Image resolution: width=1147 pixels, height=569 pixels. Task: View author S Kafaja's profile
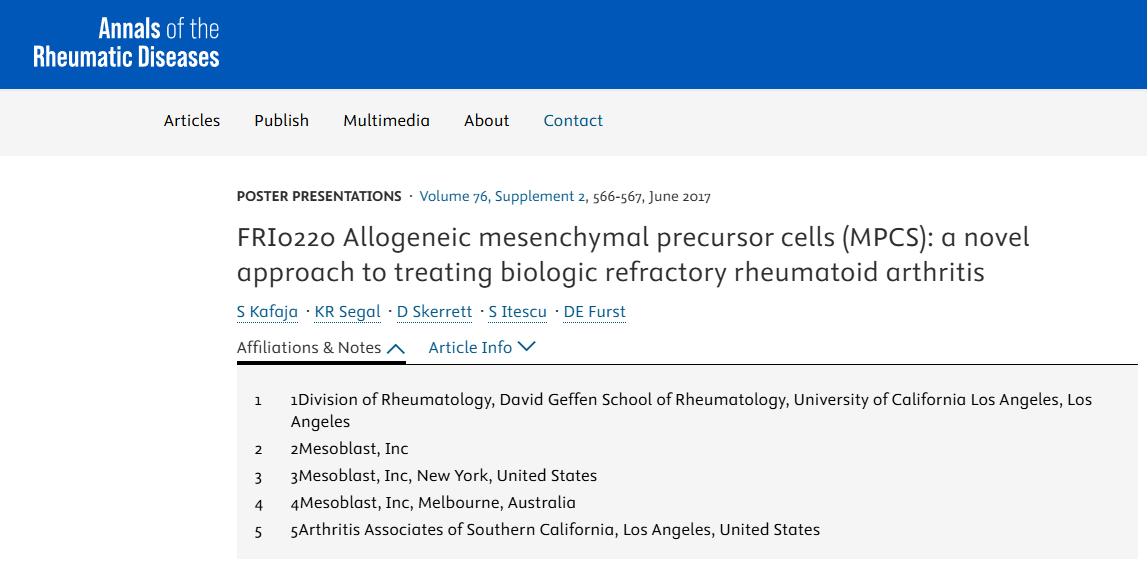pos(267,312)
